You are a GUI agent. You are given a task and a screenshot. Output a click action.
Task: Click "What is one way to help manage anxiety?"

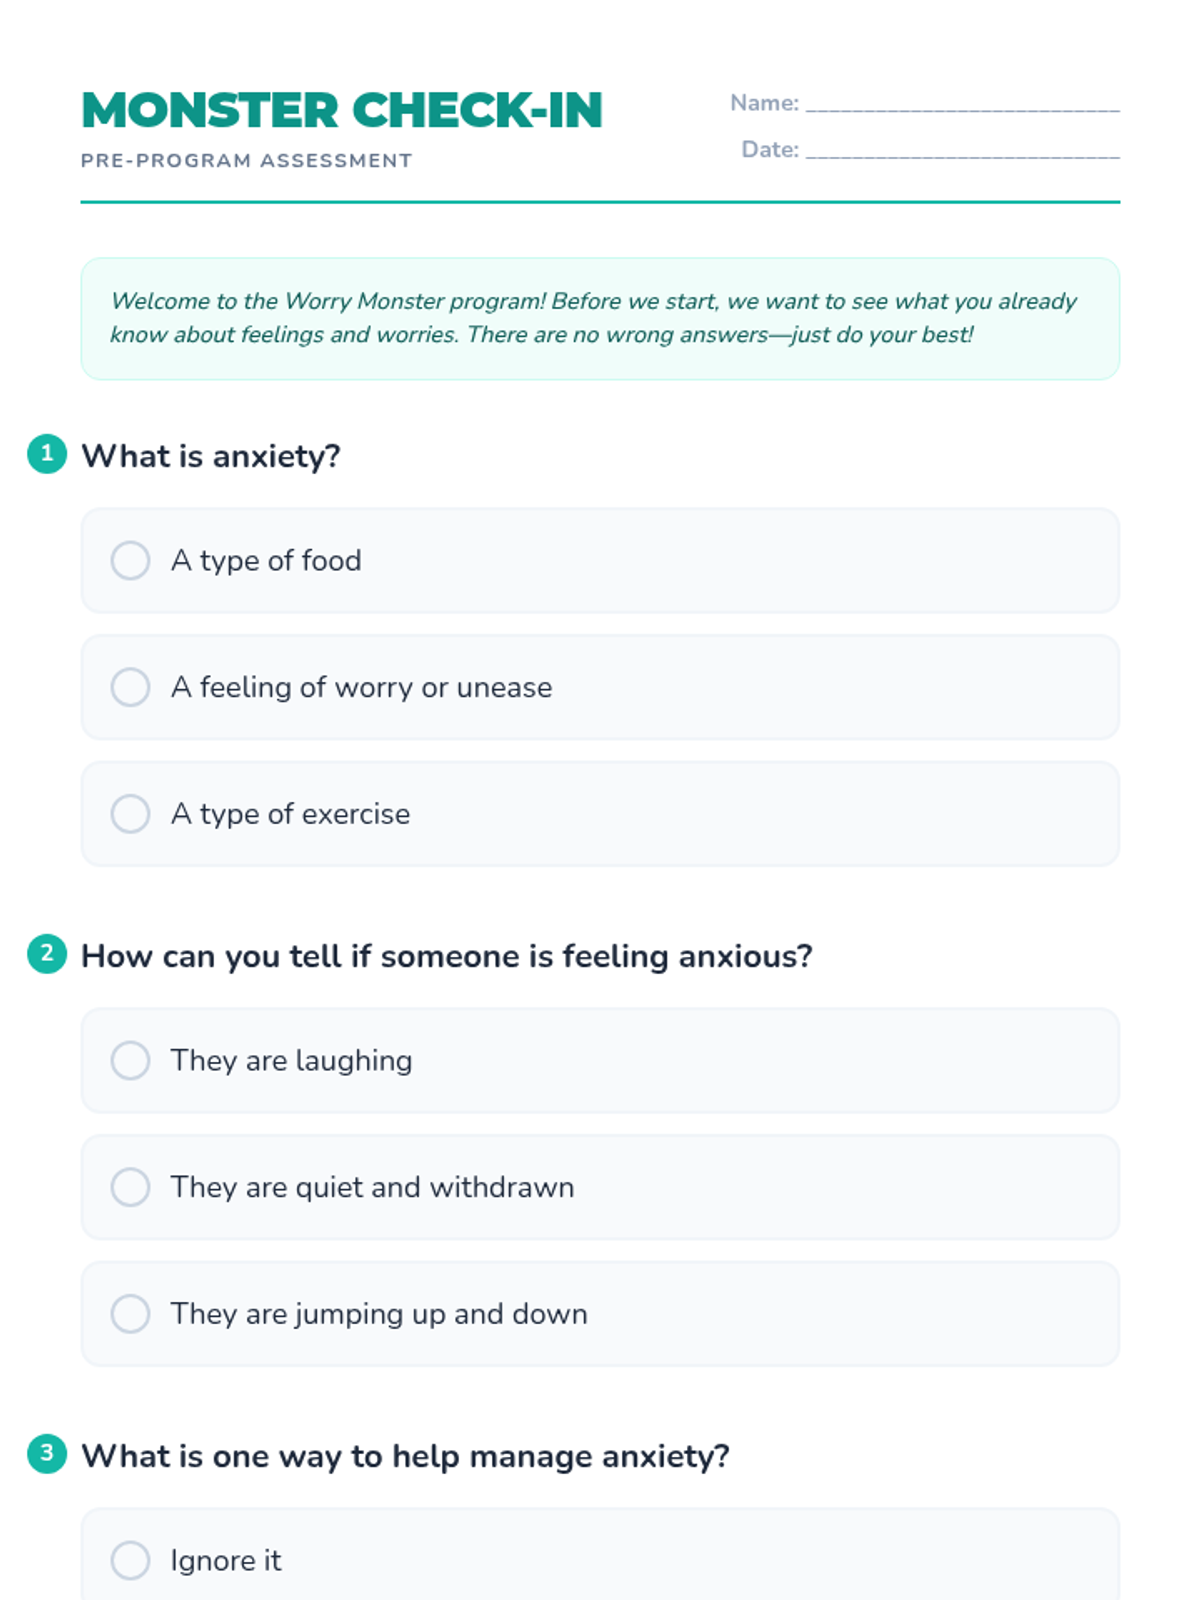coord(405,1457)
